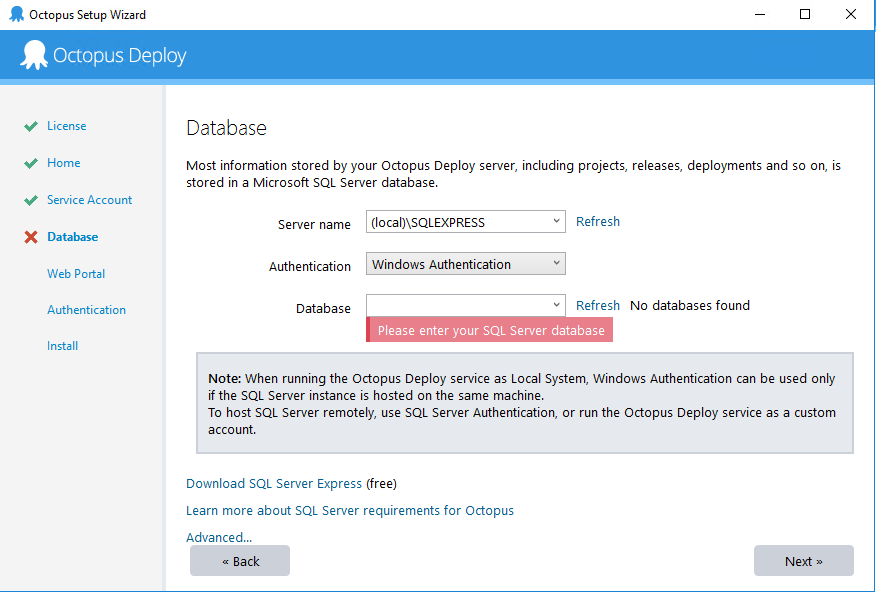The height and width of the screenshot is (592, 876).
Task: Refresh the Server name list
Action: point(597,221)
